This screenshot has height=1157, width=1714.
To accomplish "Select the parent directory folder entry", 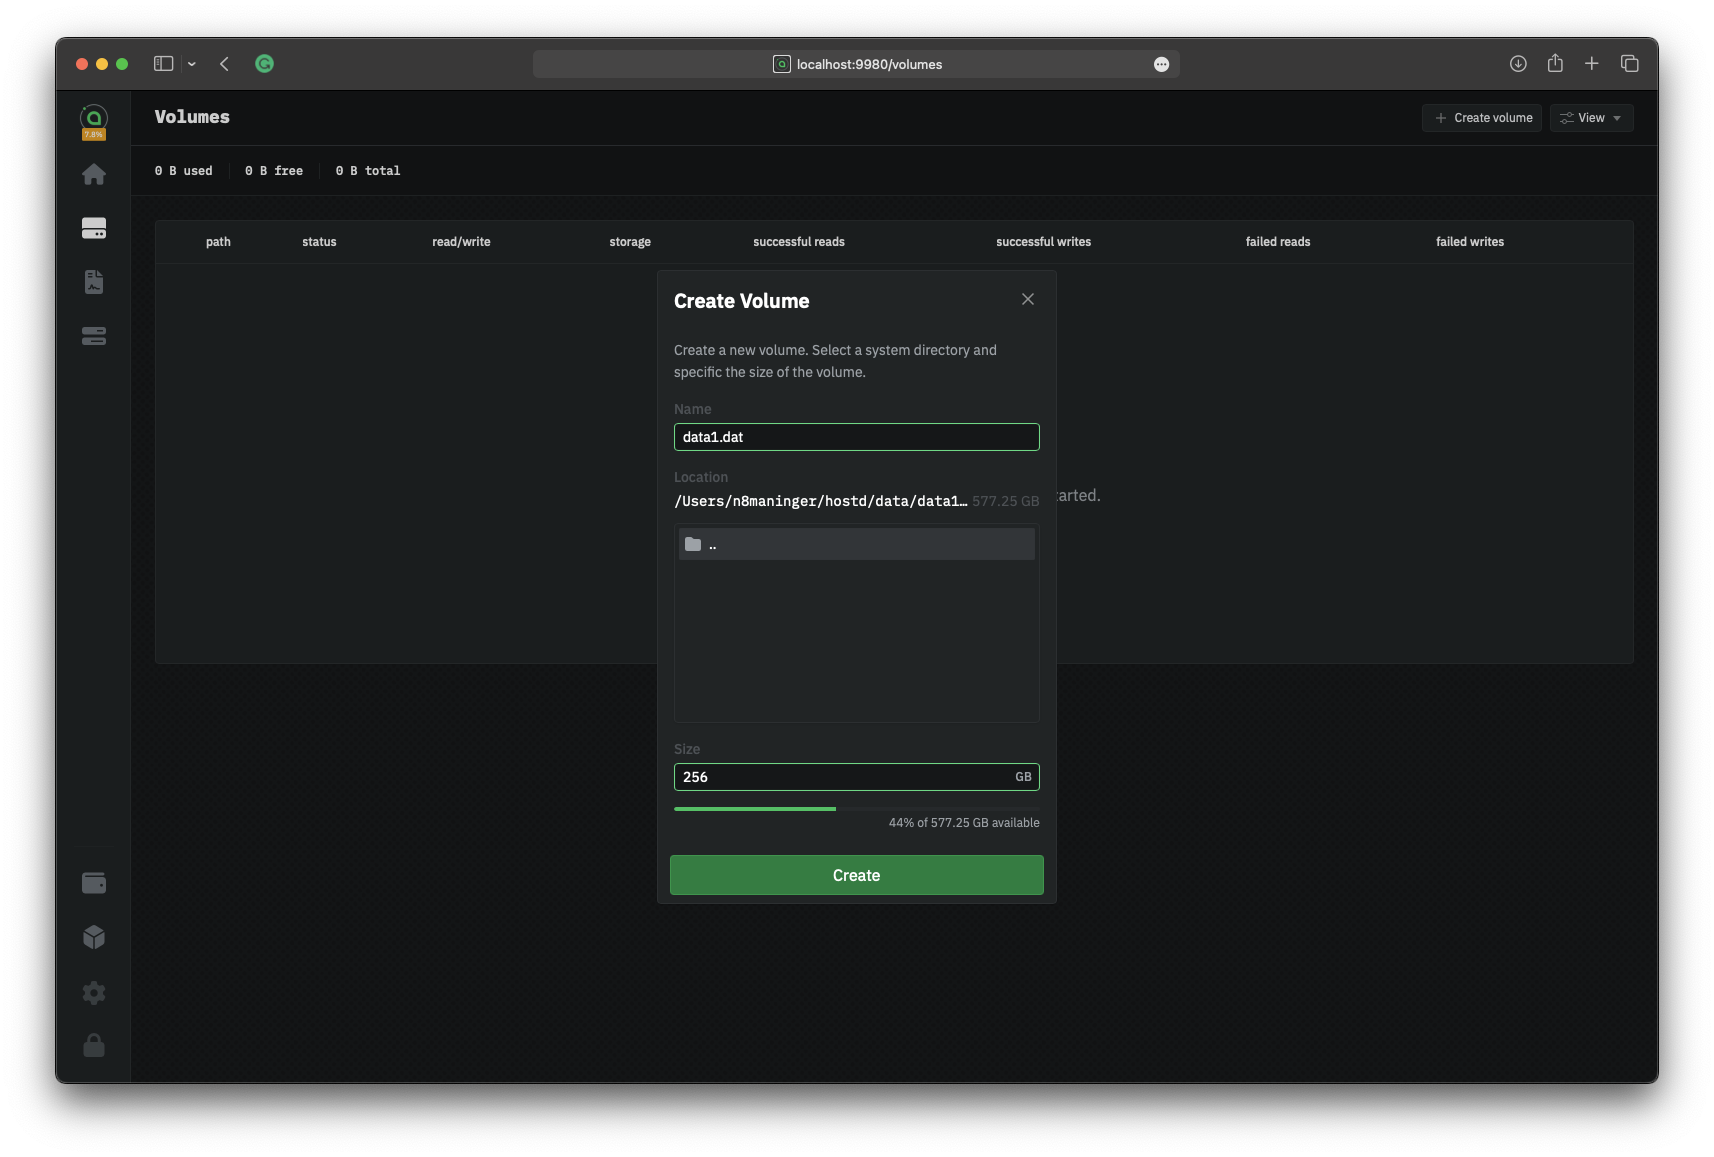I will 856,545.
